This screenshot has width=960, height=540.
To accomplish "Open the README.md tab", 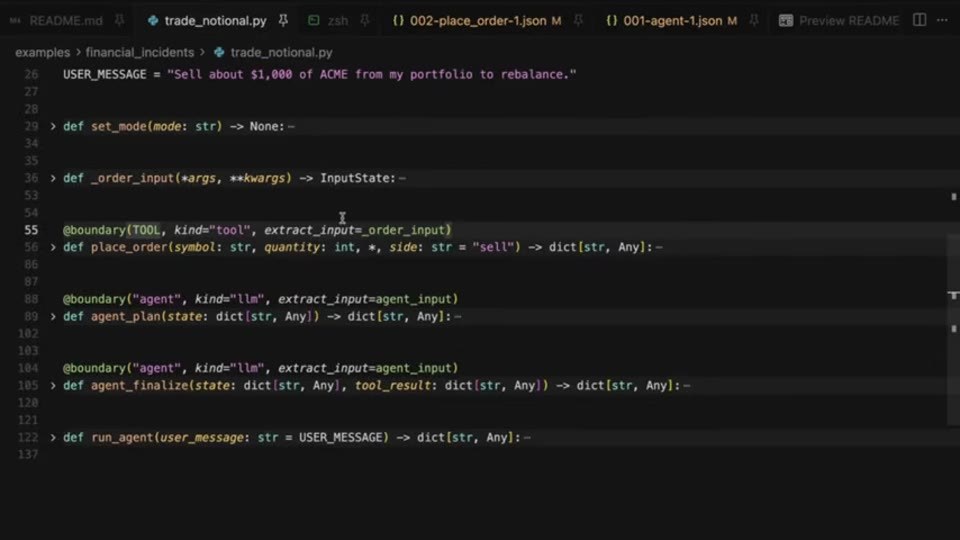I will [66, 21].
